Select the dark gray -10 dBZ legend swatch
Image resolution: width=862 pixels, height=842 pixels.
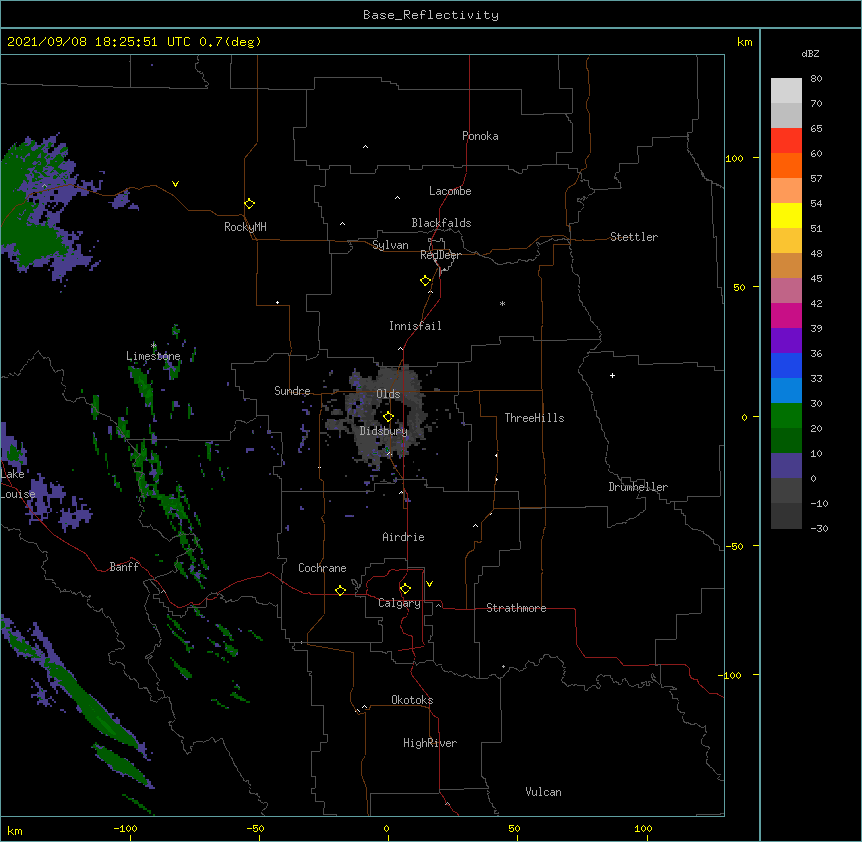point(786,516)
